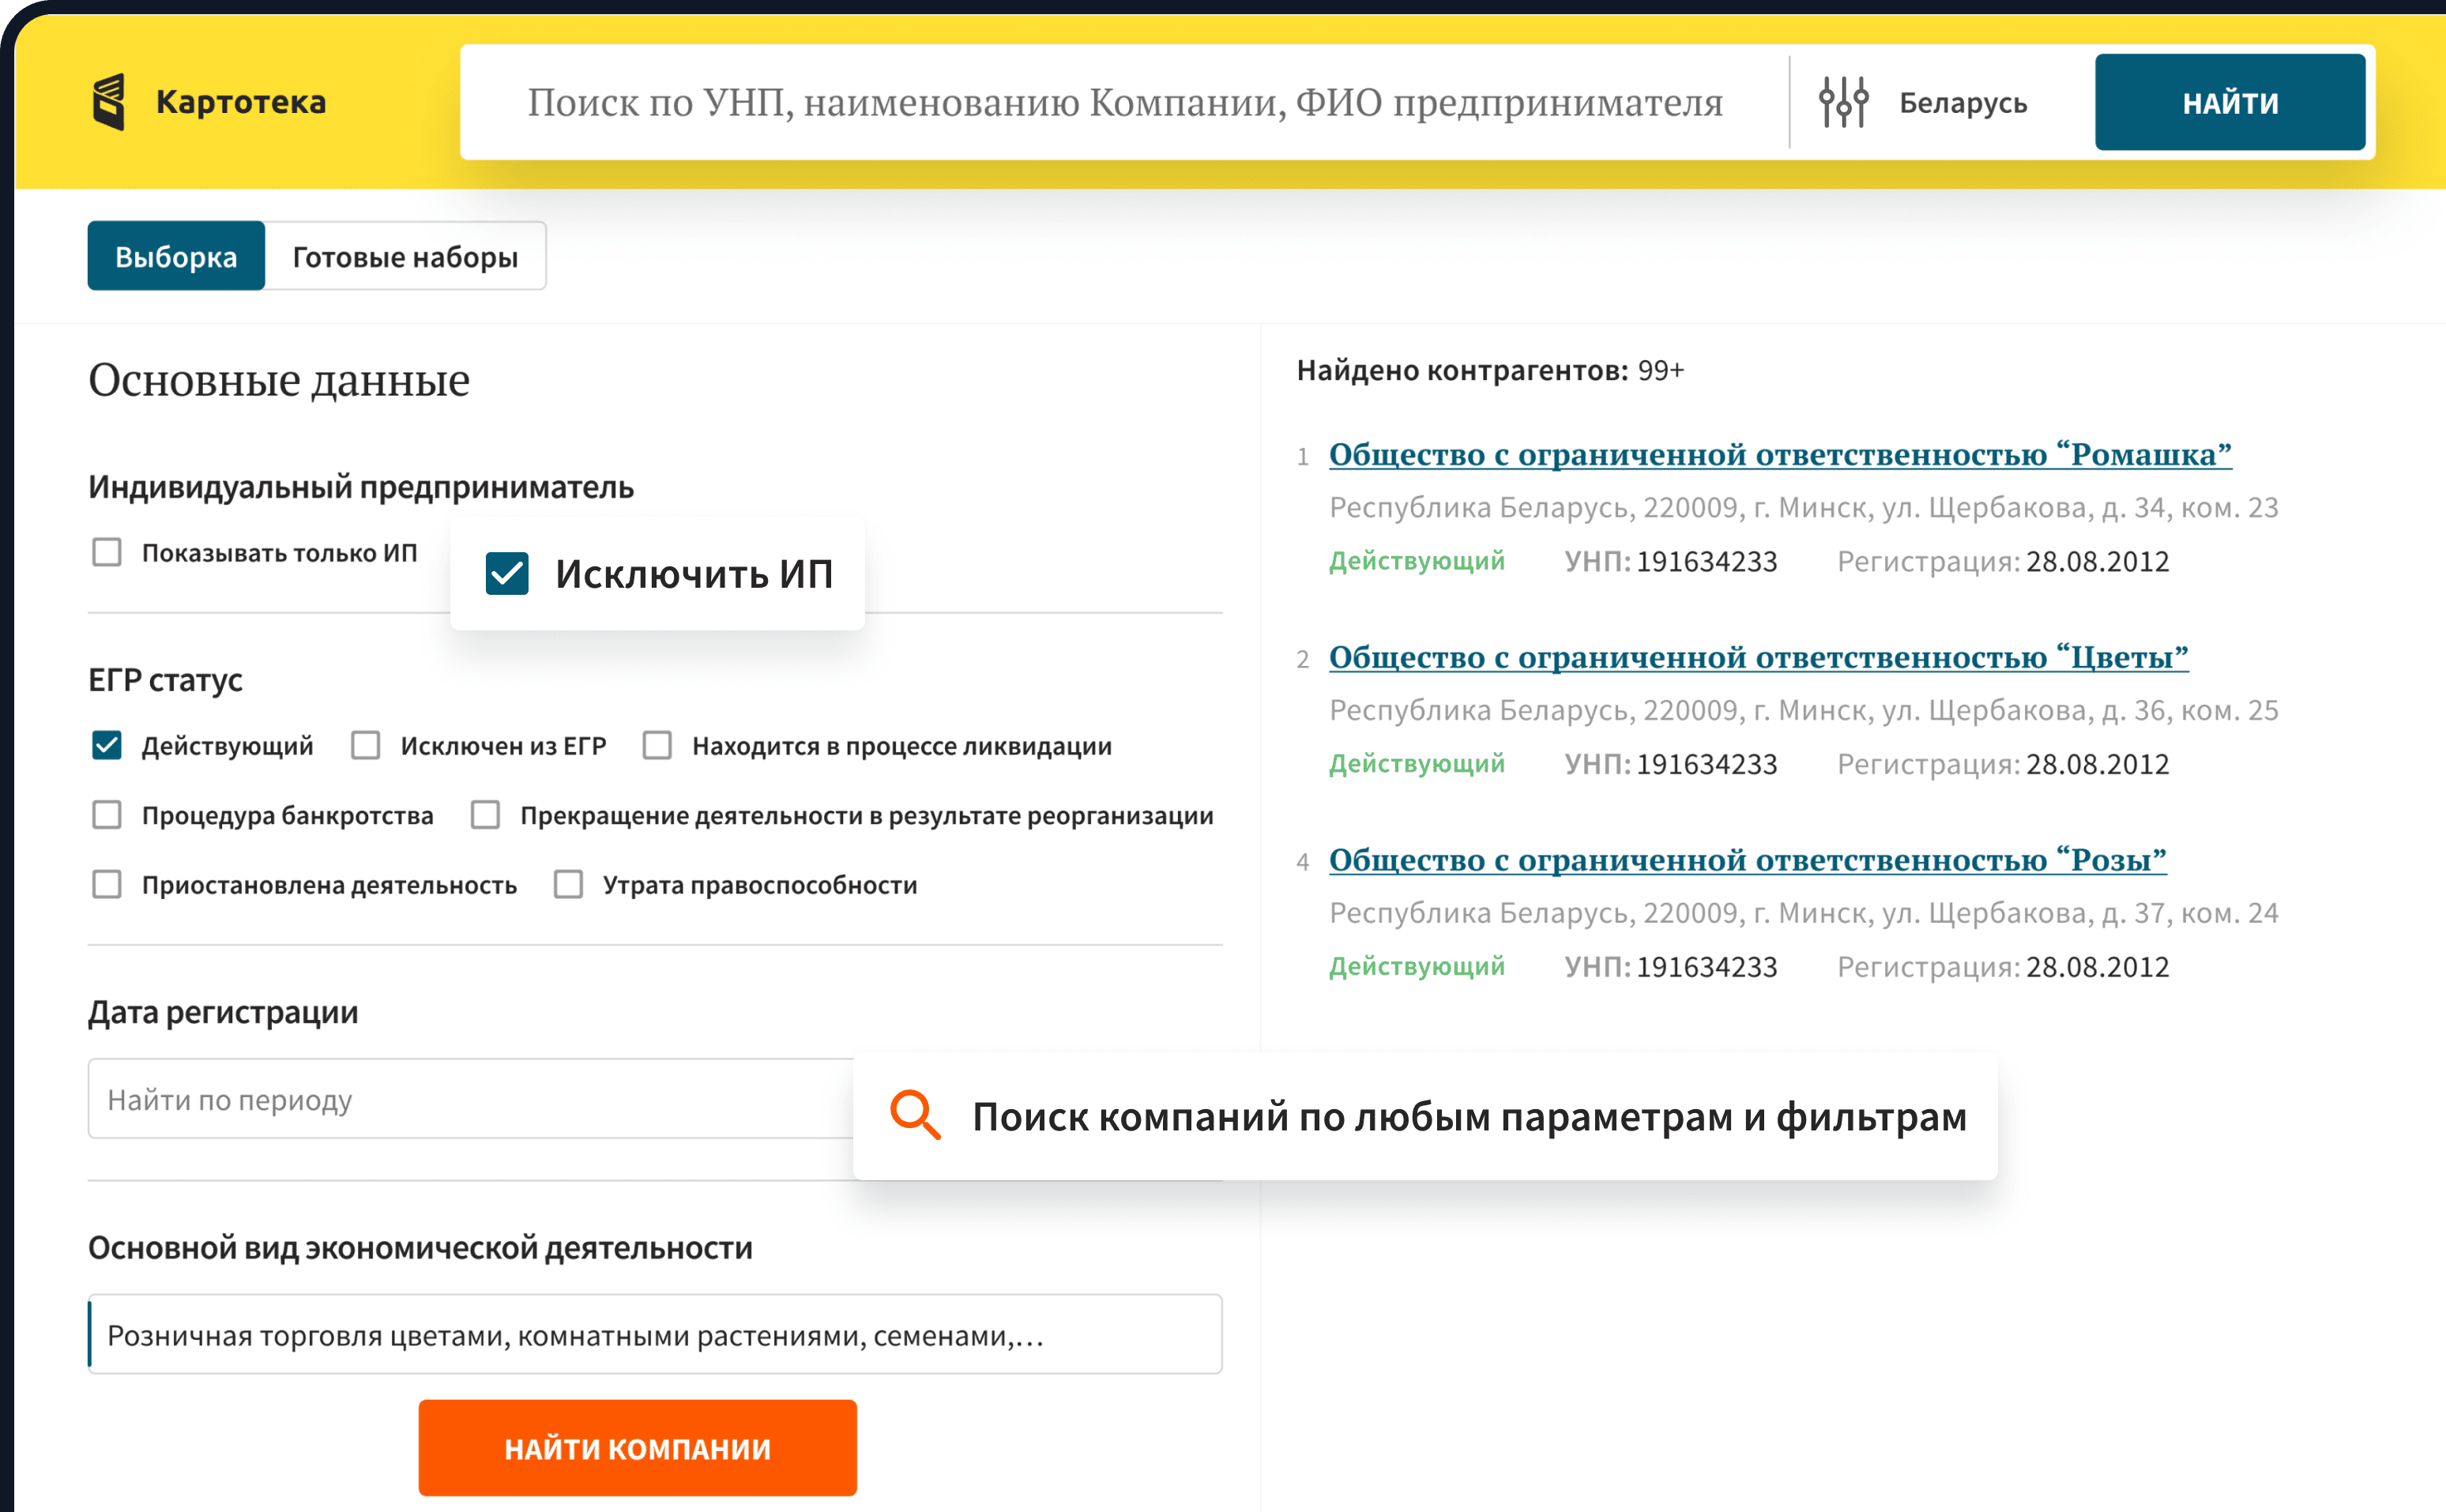
Task: Enable the «Показывать только ИП» checkbox
Action: pos(106,552)
